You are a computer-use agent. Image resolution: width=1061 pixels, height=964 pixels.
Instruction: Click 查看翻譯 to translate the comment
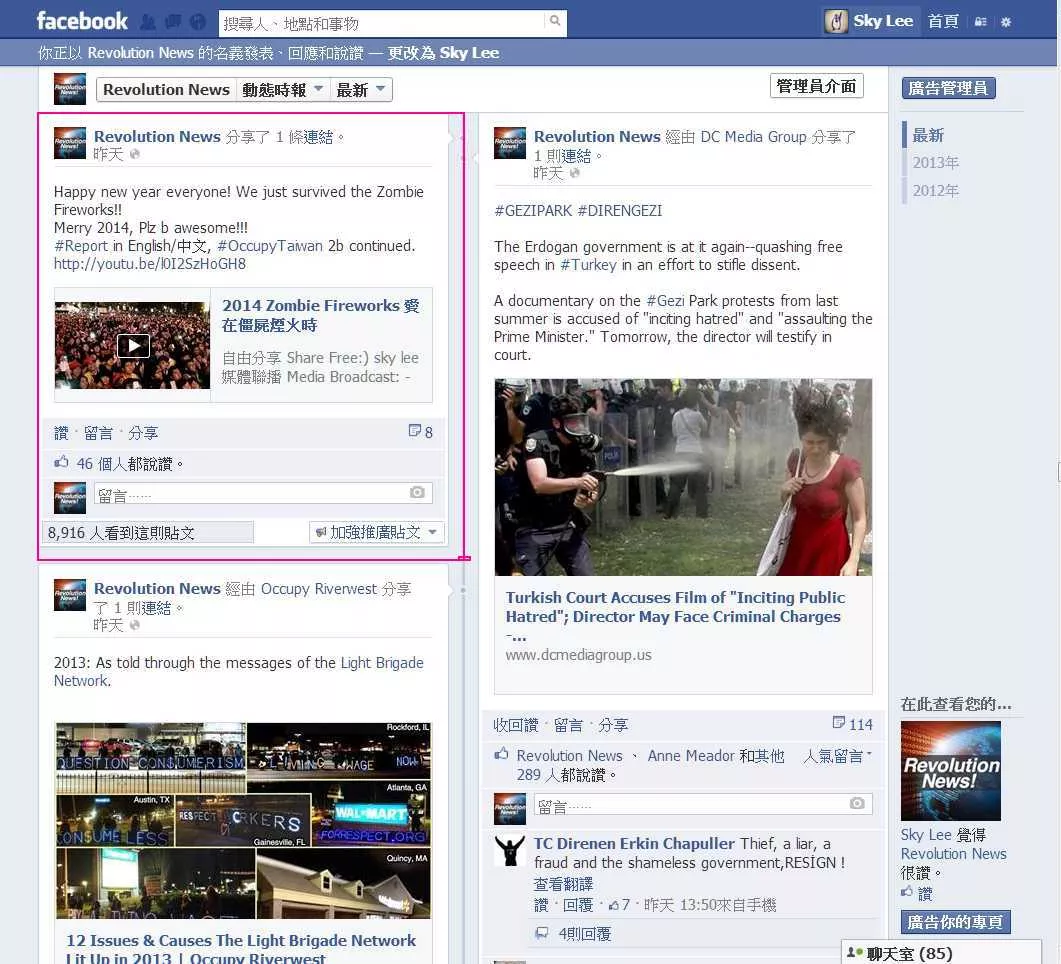pyautogui.click(x=563, y=884)
